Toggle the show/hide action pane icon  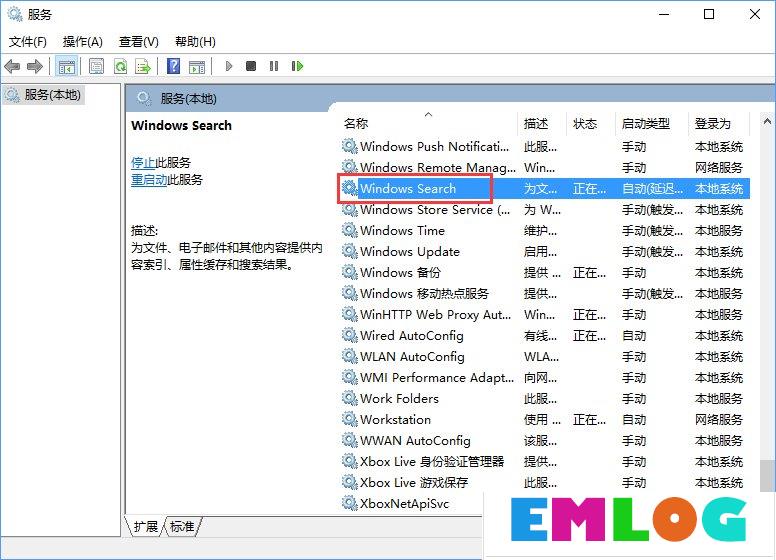pos(197,66)
